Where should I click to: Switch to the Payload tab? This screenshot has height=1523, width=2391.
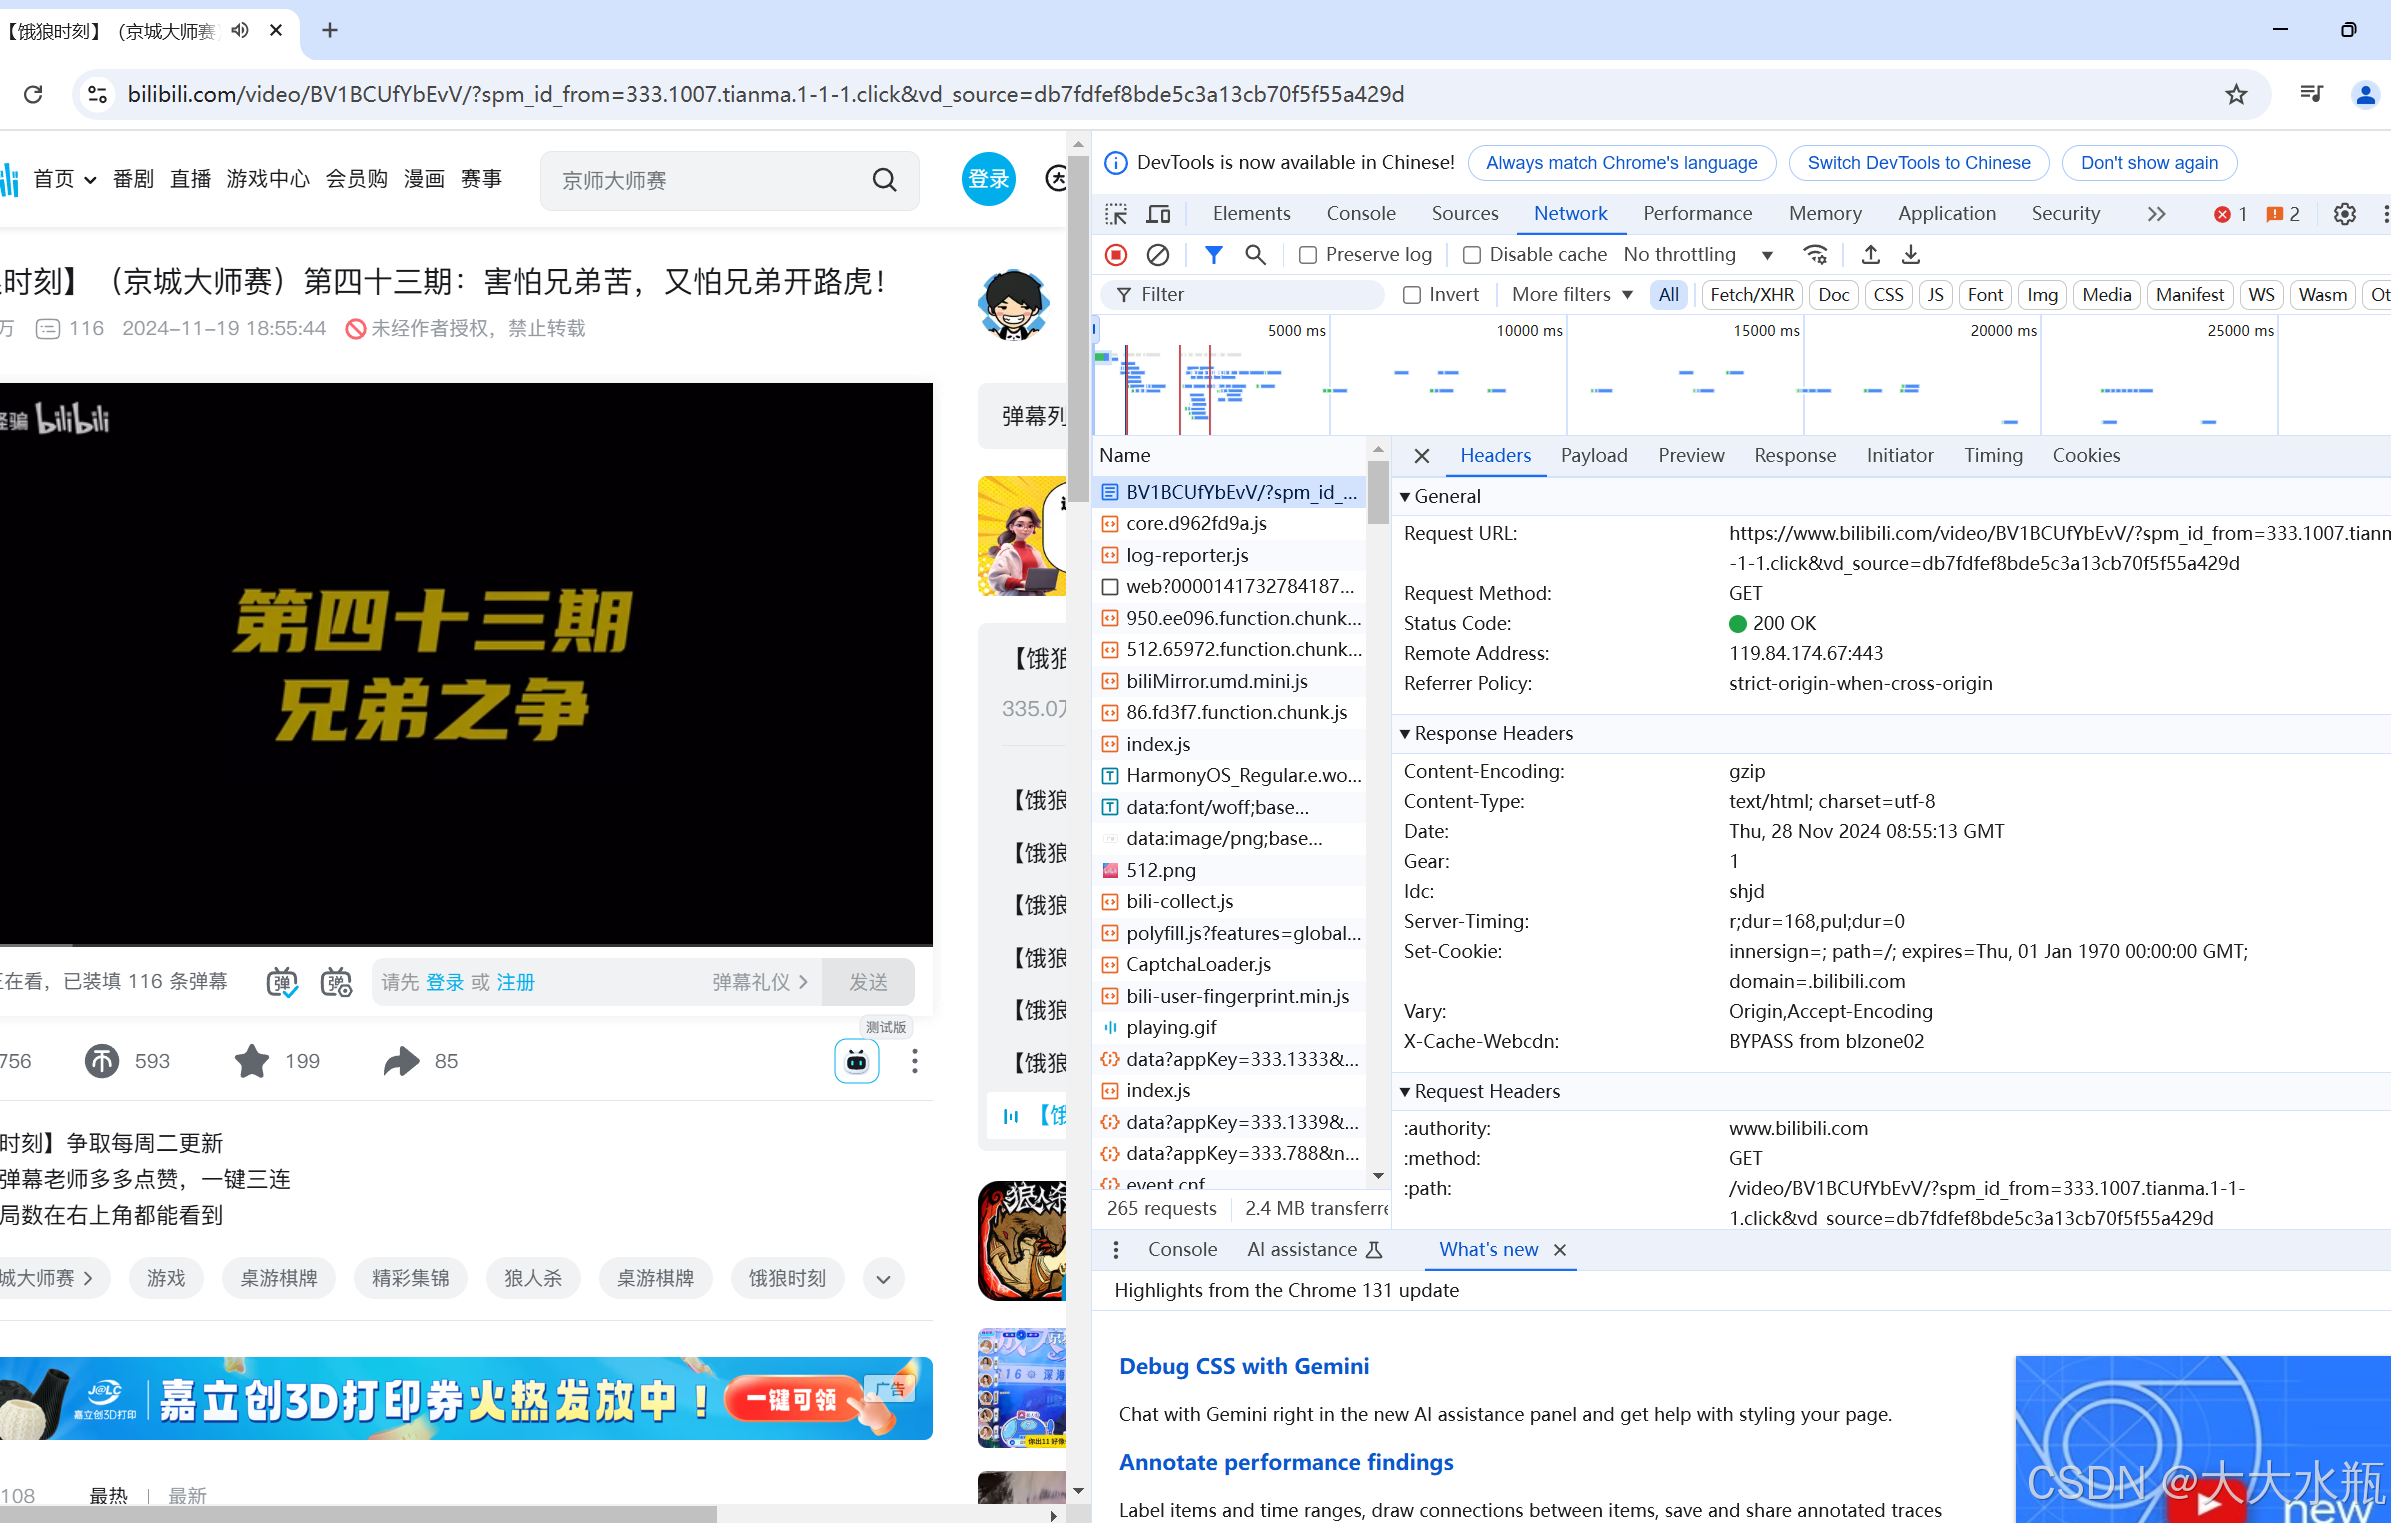pyautogui.click(x=1594, y=455)
